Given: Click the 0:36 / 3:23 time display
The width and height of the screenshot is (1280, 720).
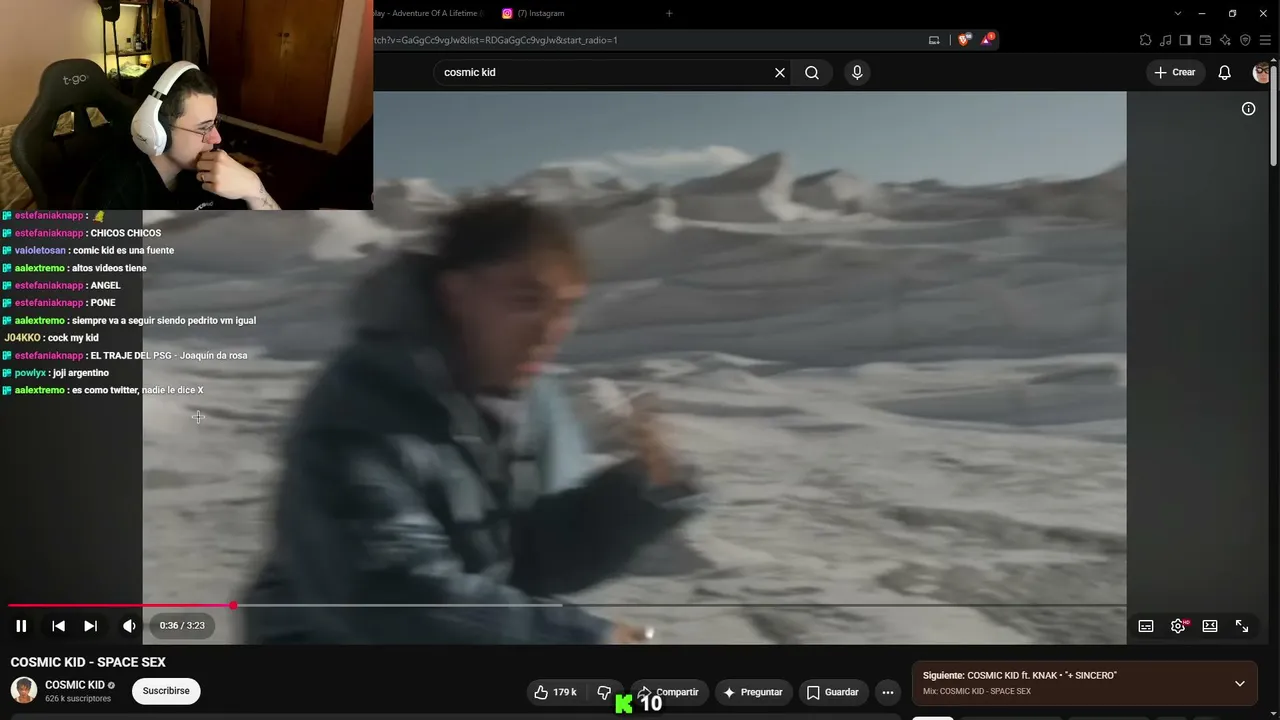Looking at the screenshot, I should coord(182,626).
